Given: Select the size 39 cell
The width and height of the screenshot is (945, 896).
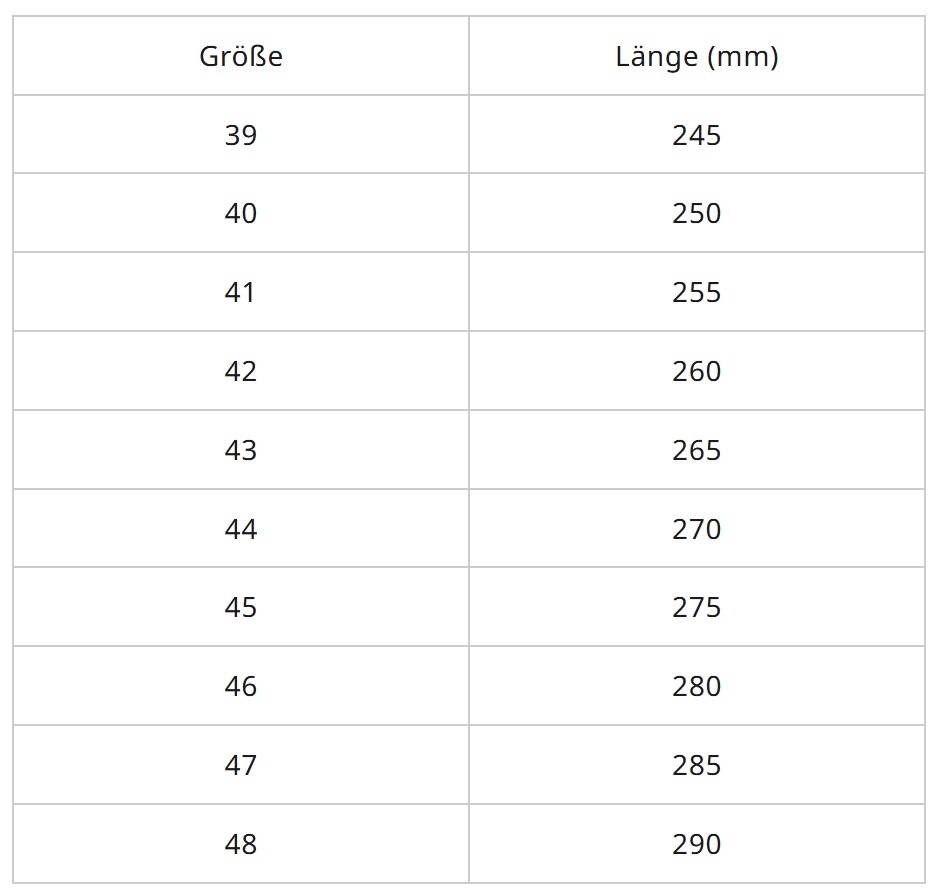Looking at the screenshot, I should (x=241, y=135).
